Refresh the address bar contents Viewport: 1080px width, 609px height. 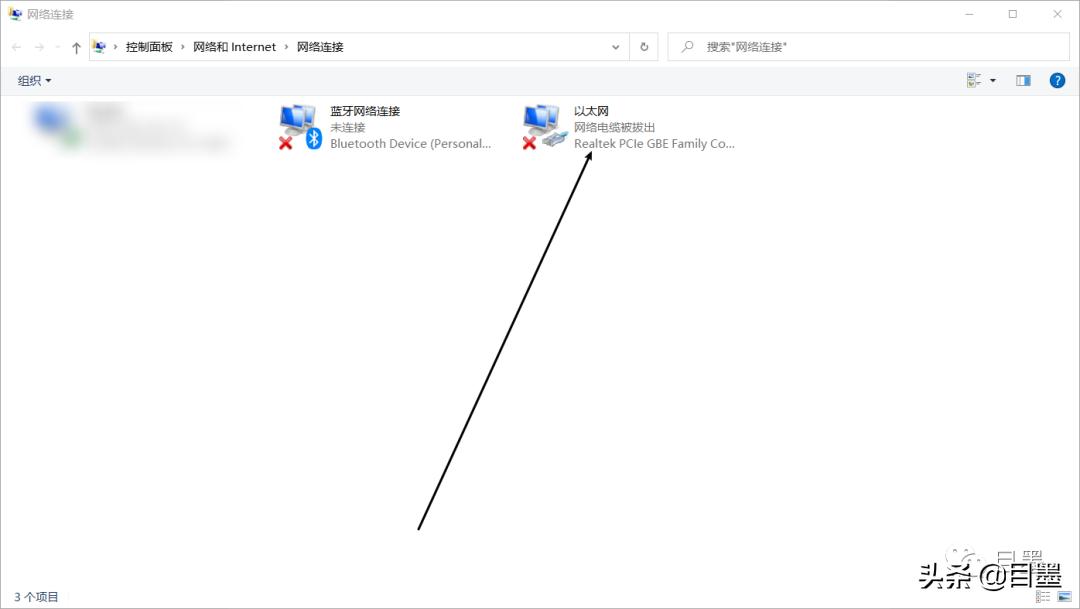click(643, 46)
